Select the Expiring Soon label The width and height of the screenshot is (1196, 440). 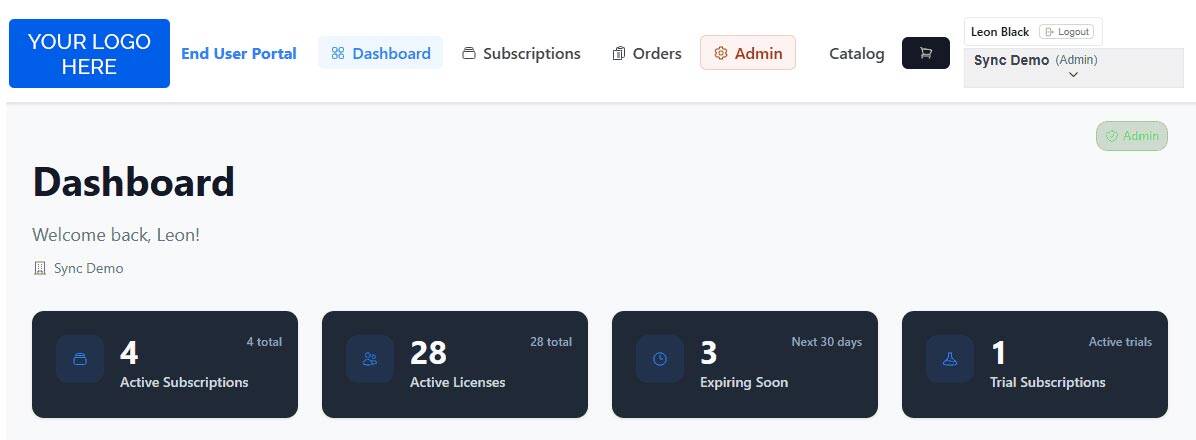[x=744, y=382]
